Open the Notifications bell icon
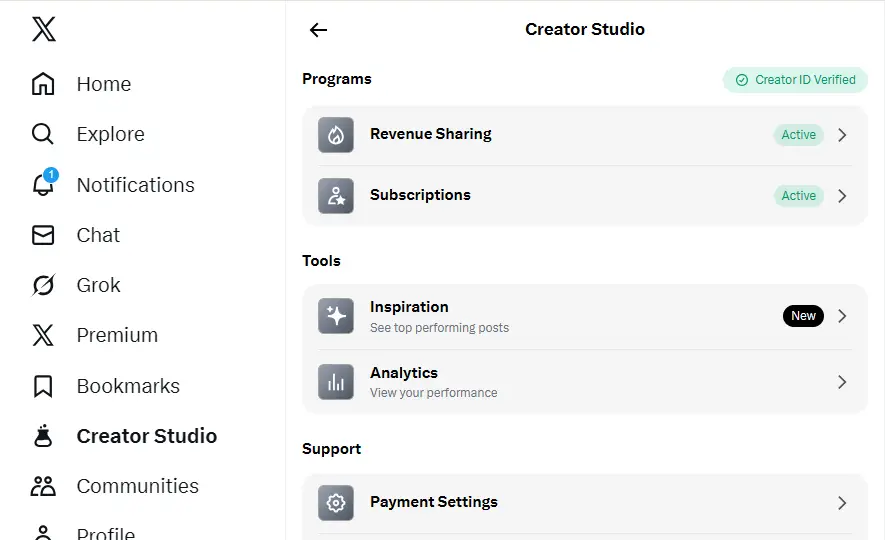Viewport: 885px width, 540px height. [x=43, y=185]
